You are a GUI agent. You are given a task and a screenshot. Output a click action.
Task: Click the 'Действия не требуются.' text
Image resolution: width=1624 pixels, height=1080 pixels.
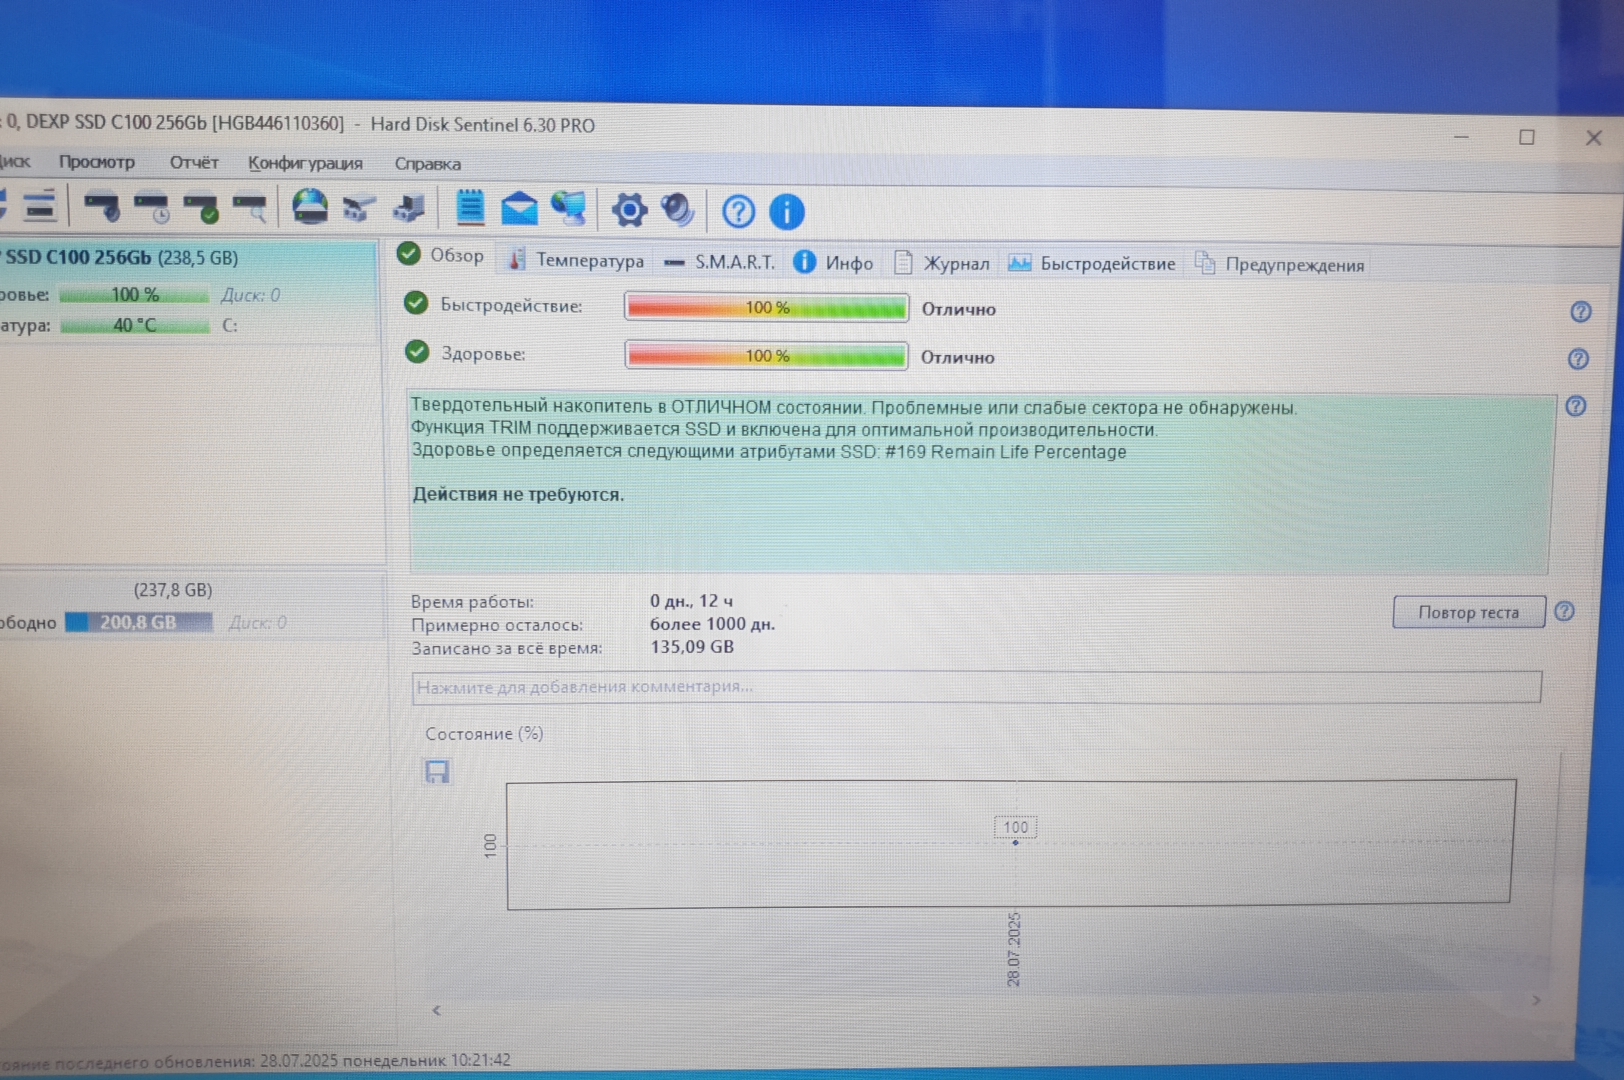point(518,494)
